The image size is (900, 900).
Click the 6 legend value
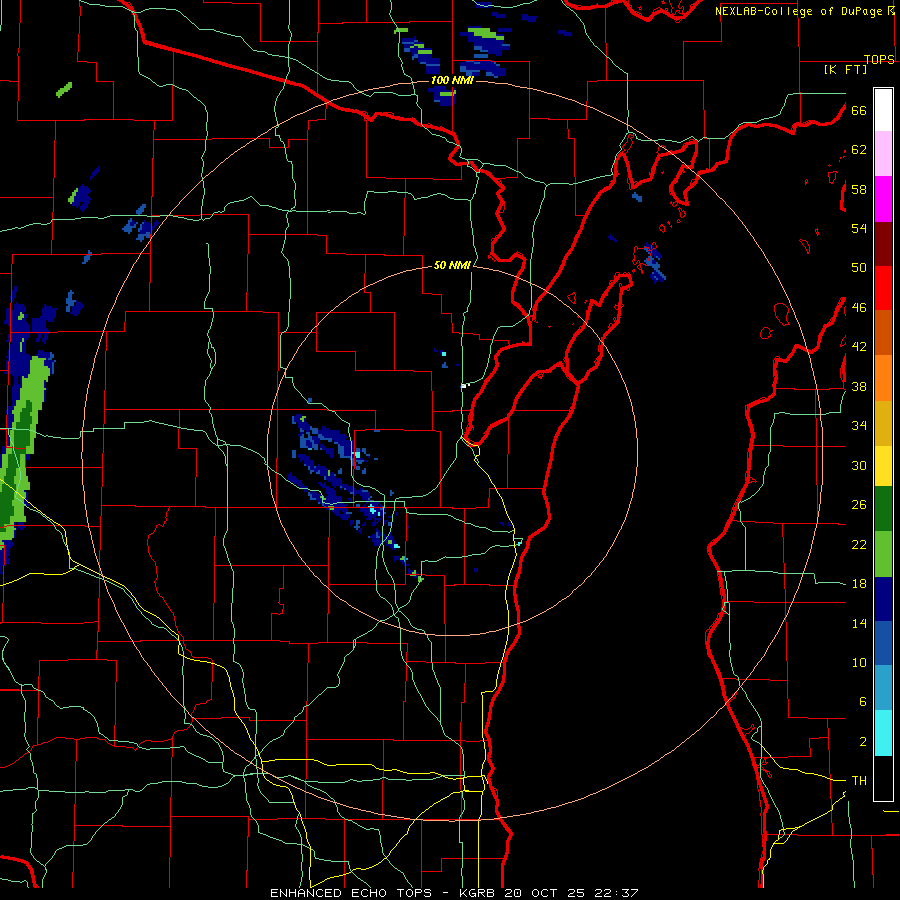pos(862,702)
